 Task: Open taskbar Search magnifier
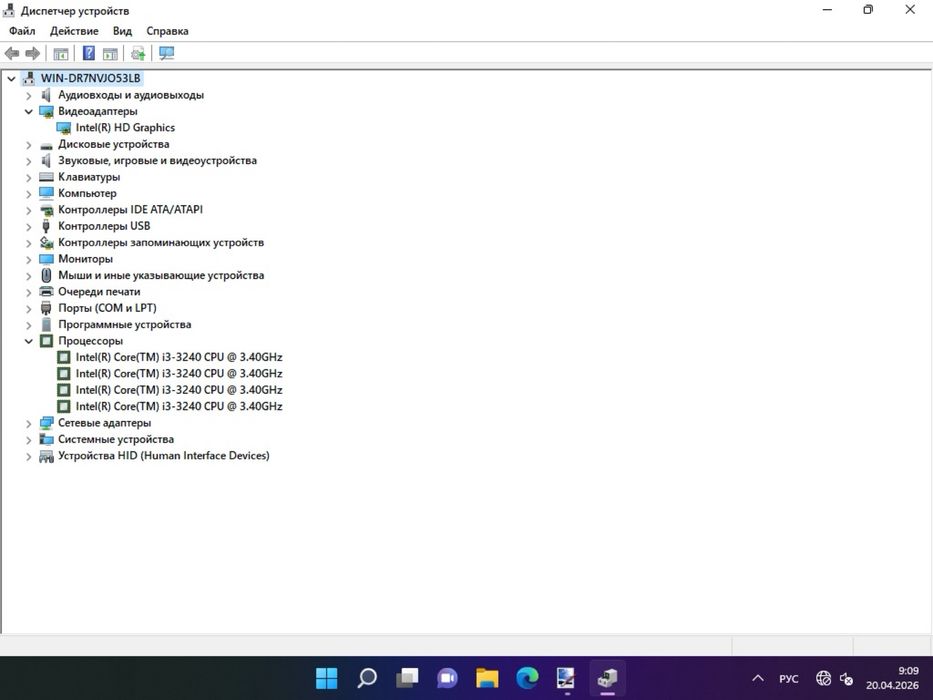(367, 677)
